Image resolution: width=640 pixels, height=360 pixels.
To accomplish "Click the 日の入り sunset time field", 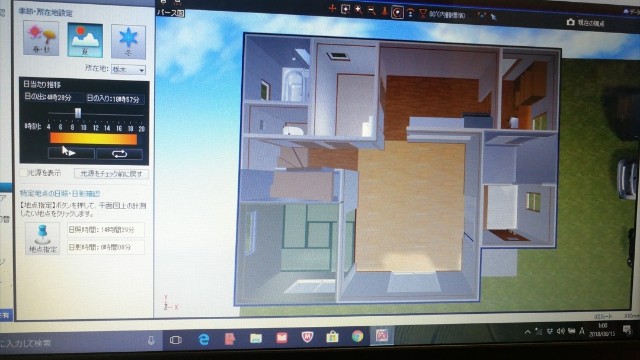I will click(x=115, y=99).
